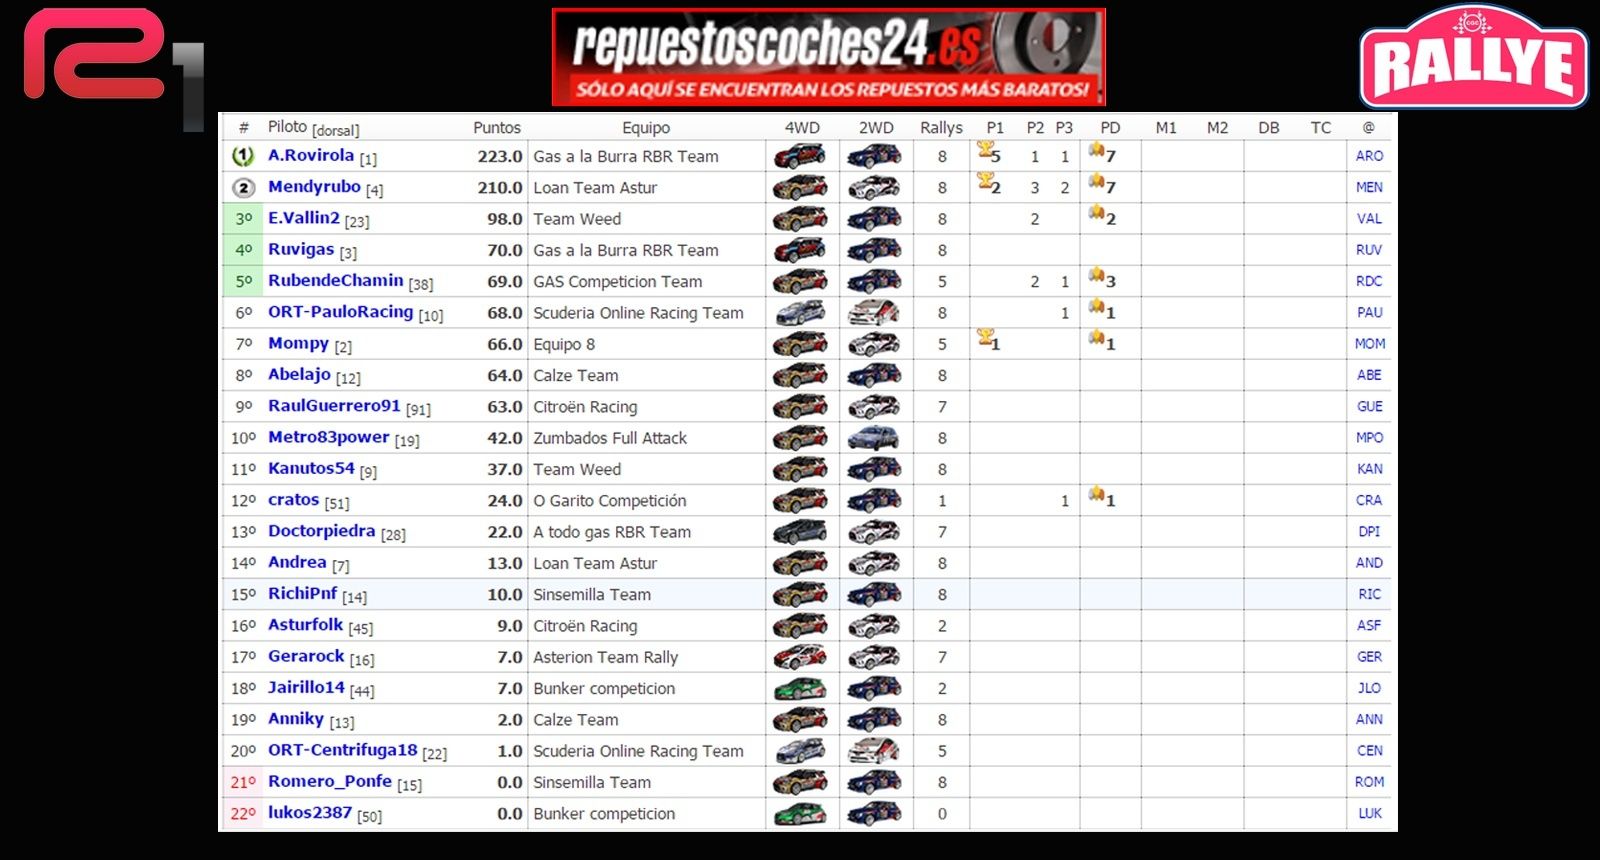1600x860 pixels.
Task: Open MOM contact link
Action: pyautogui.click(x=1370, y=344)
